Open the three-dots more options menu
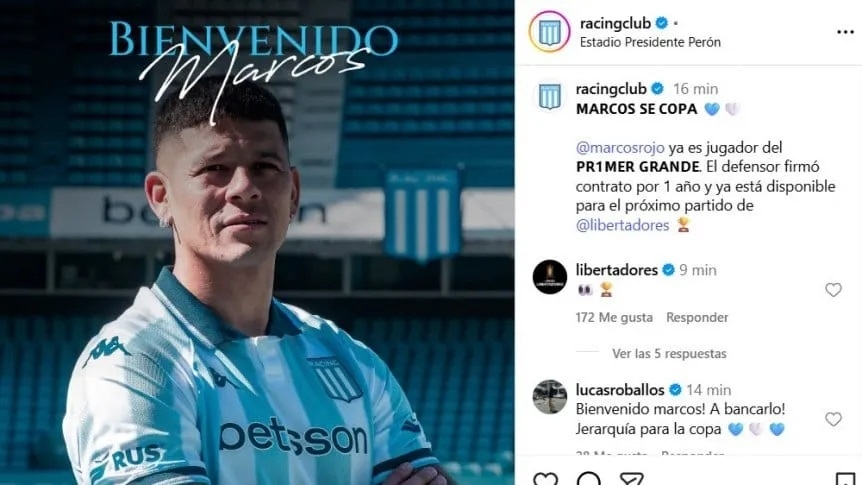This screenshot has height=485, width=862. [x=845, y=32]
